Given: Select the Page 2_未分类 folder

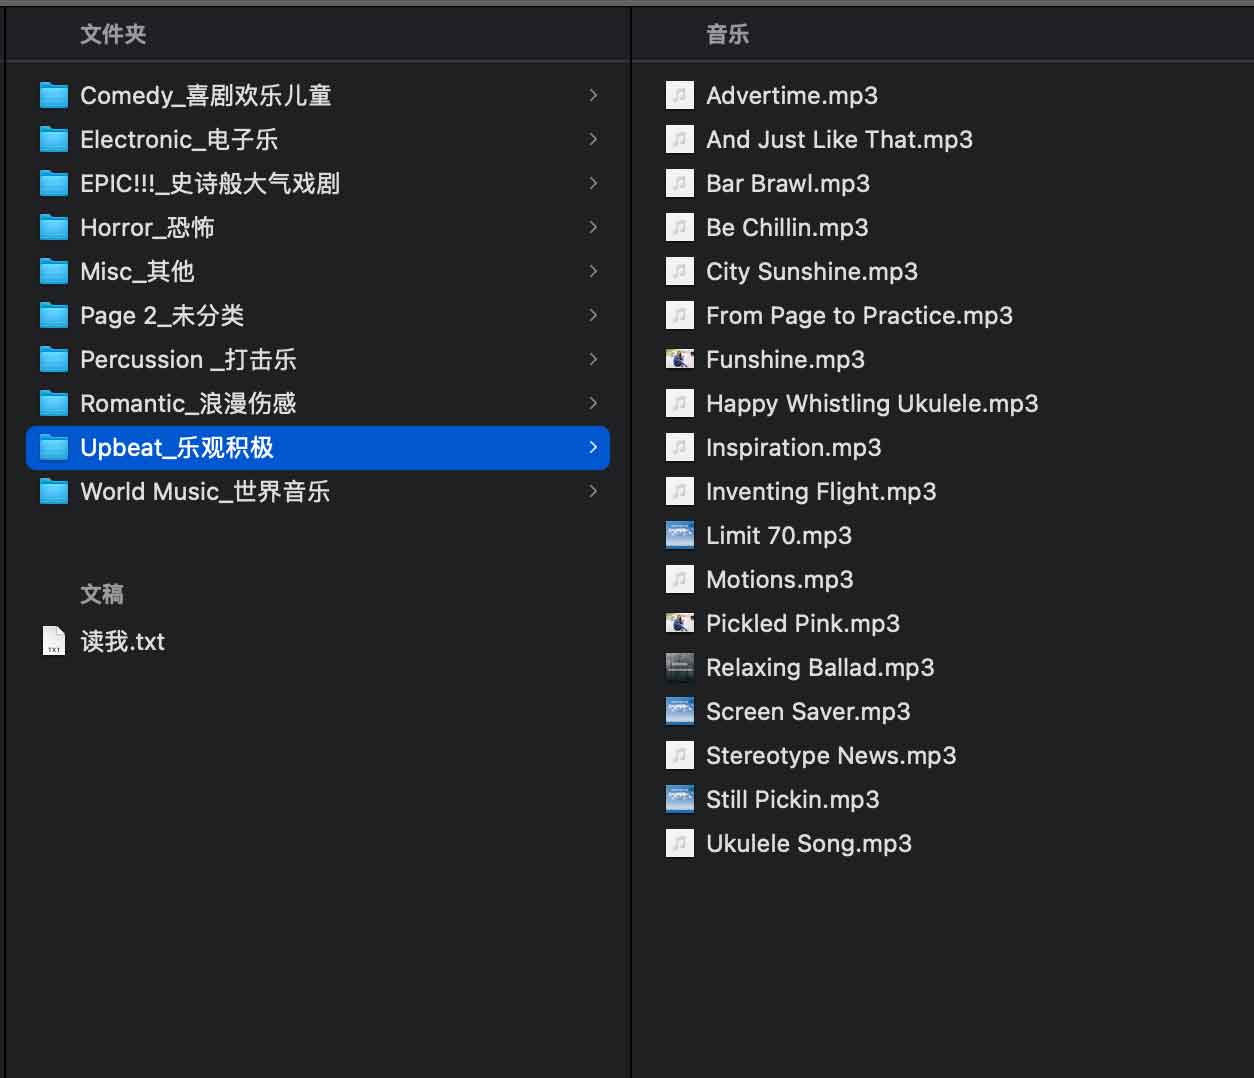Looking at the screenshot, I should [318, 315].
